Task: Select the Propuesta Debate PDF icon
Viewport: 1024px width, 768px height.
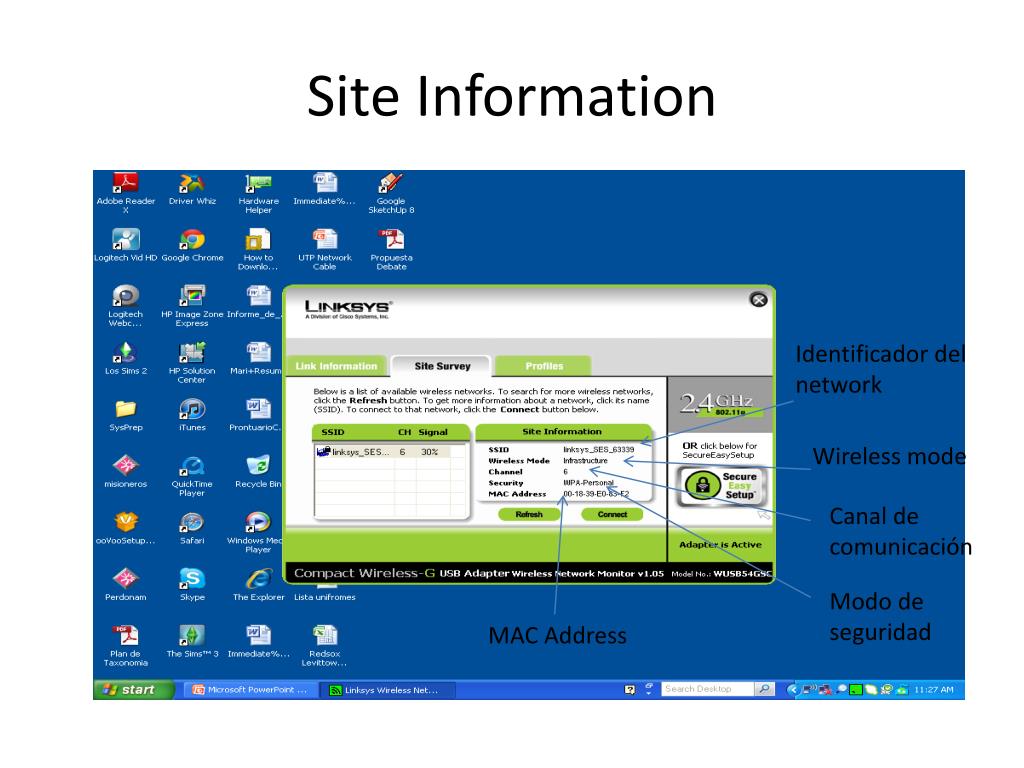Action: 391,249
